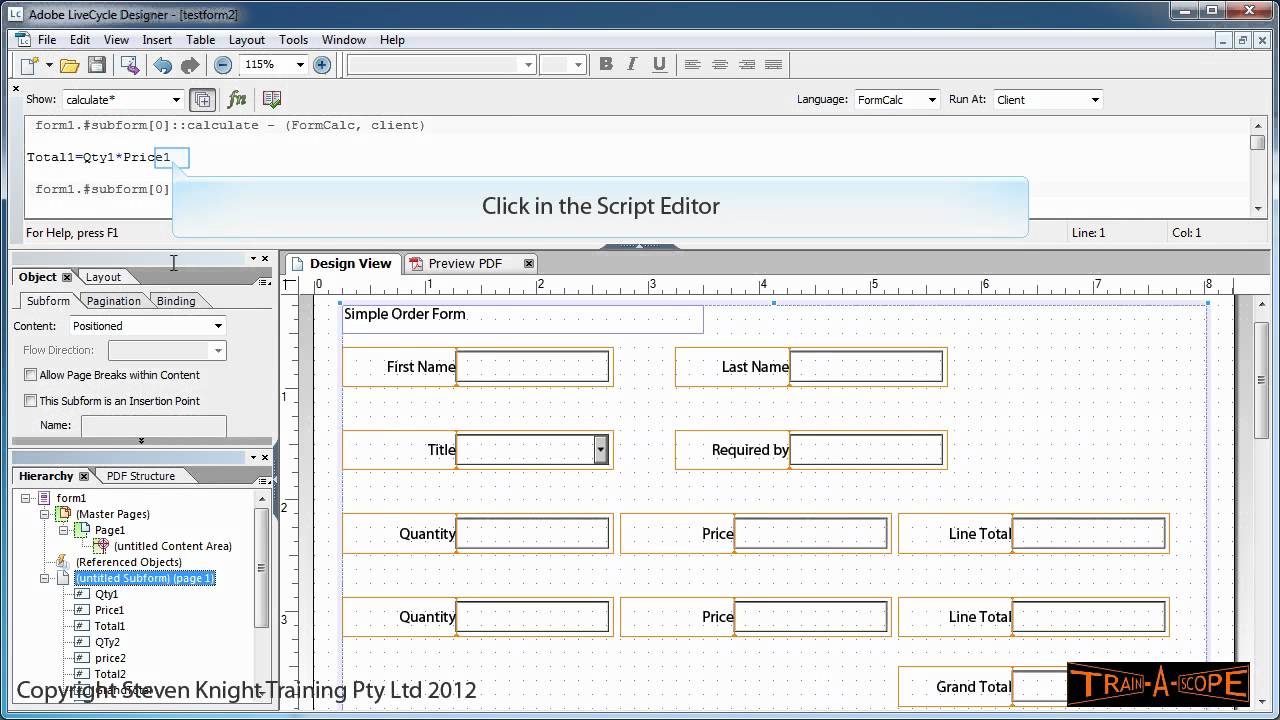
Task: Click the First Name input field
Action: point(533,367)
